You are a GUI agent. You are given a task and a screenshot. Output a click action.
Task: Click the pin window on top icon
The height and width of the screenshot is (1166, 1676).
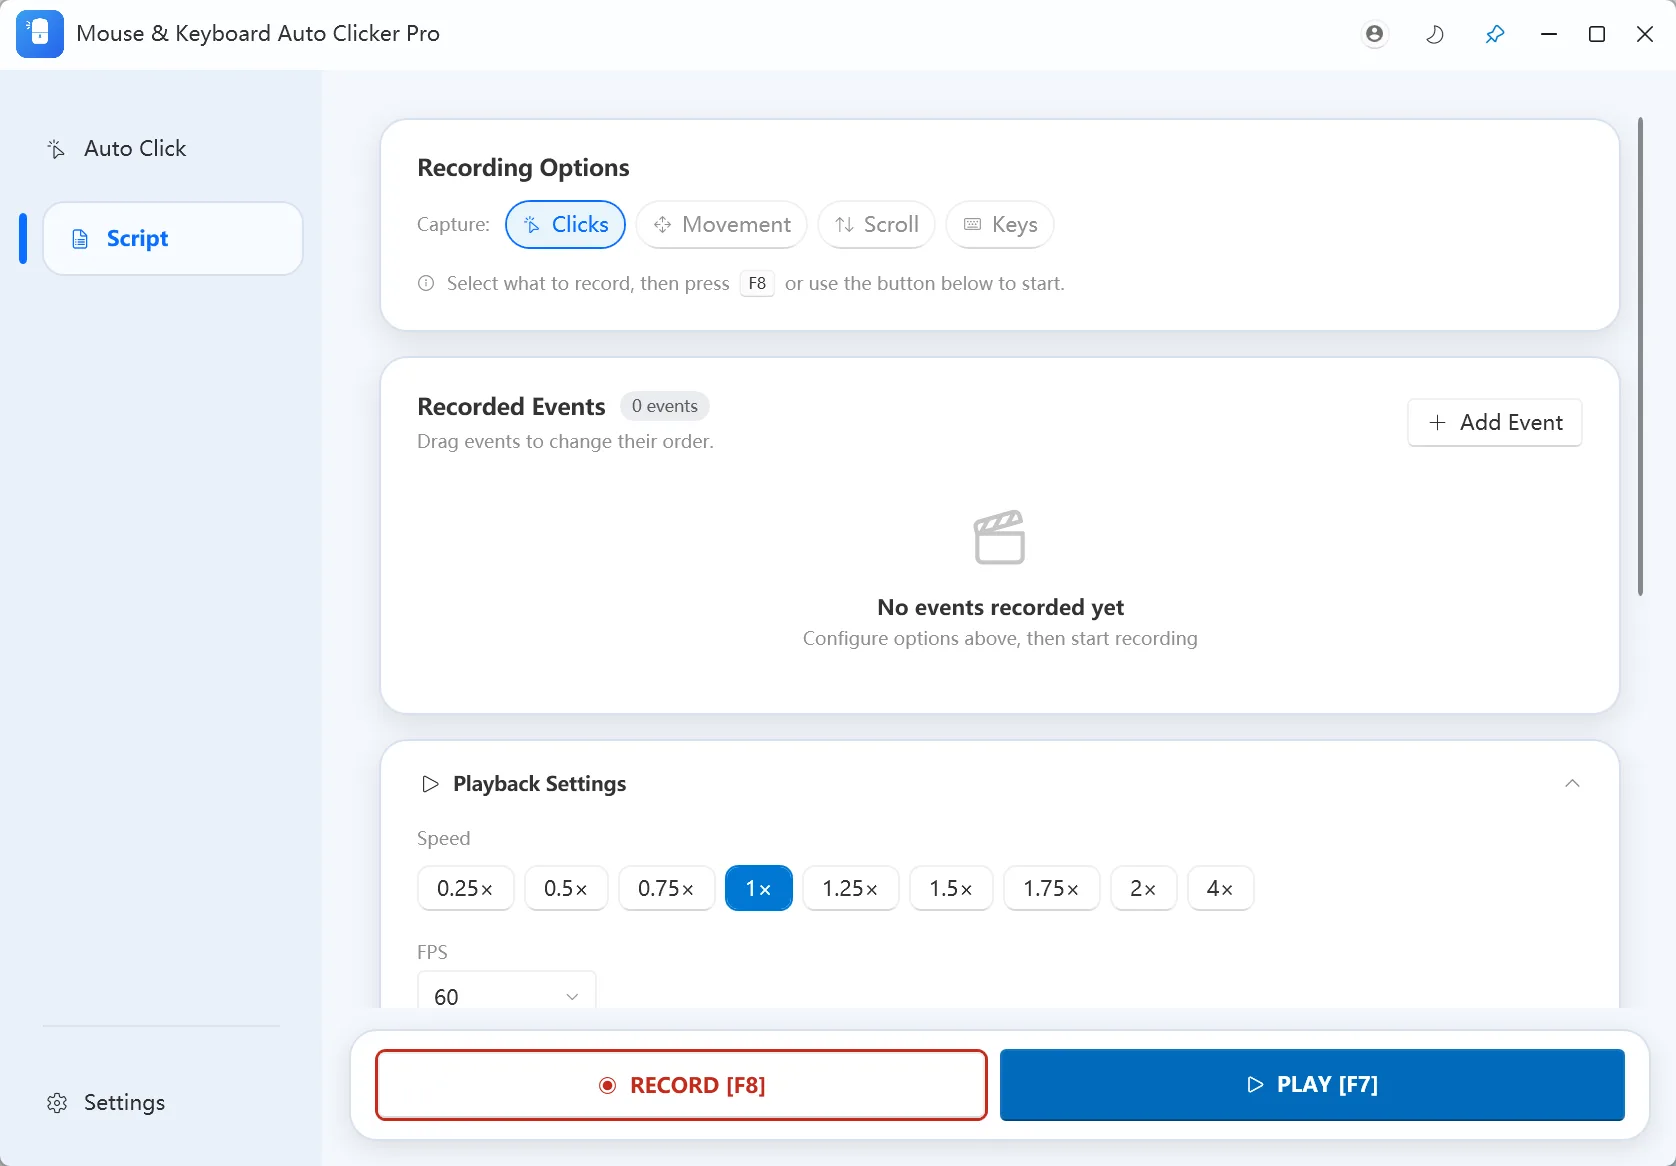pyautogui.click(x=1495, y=34)
